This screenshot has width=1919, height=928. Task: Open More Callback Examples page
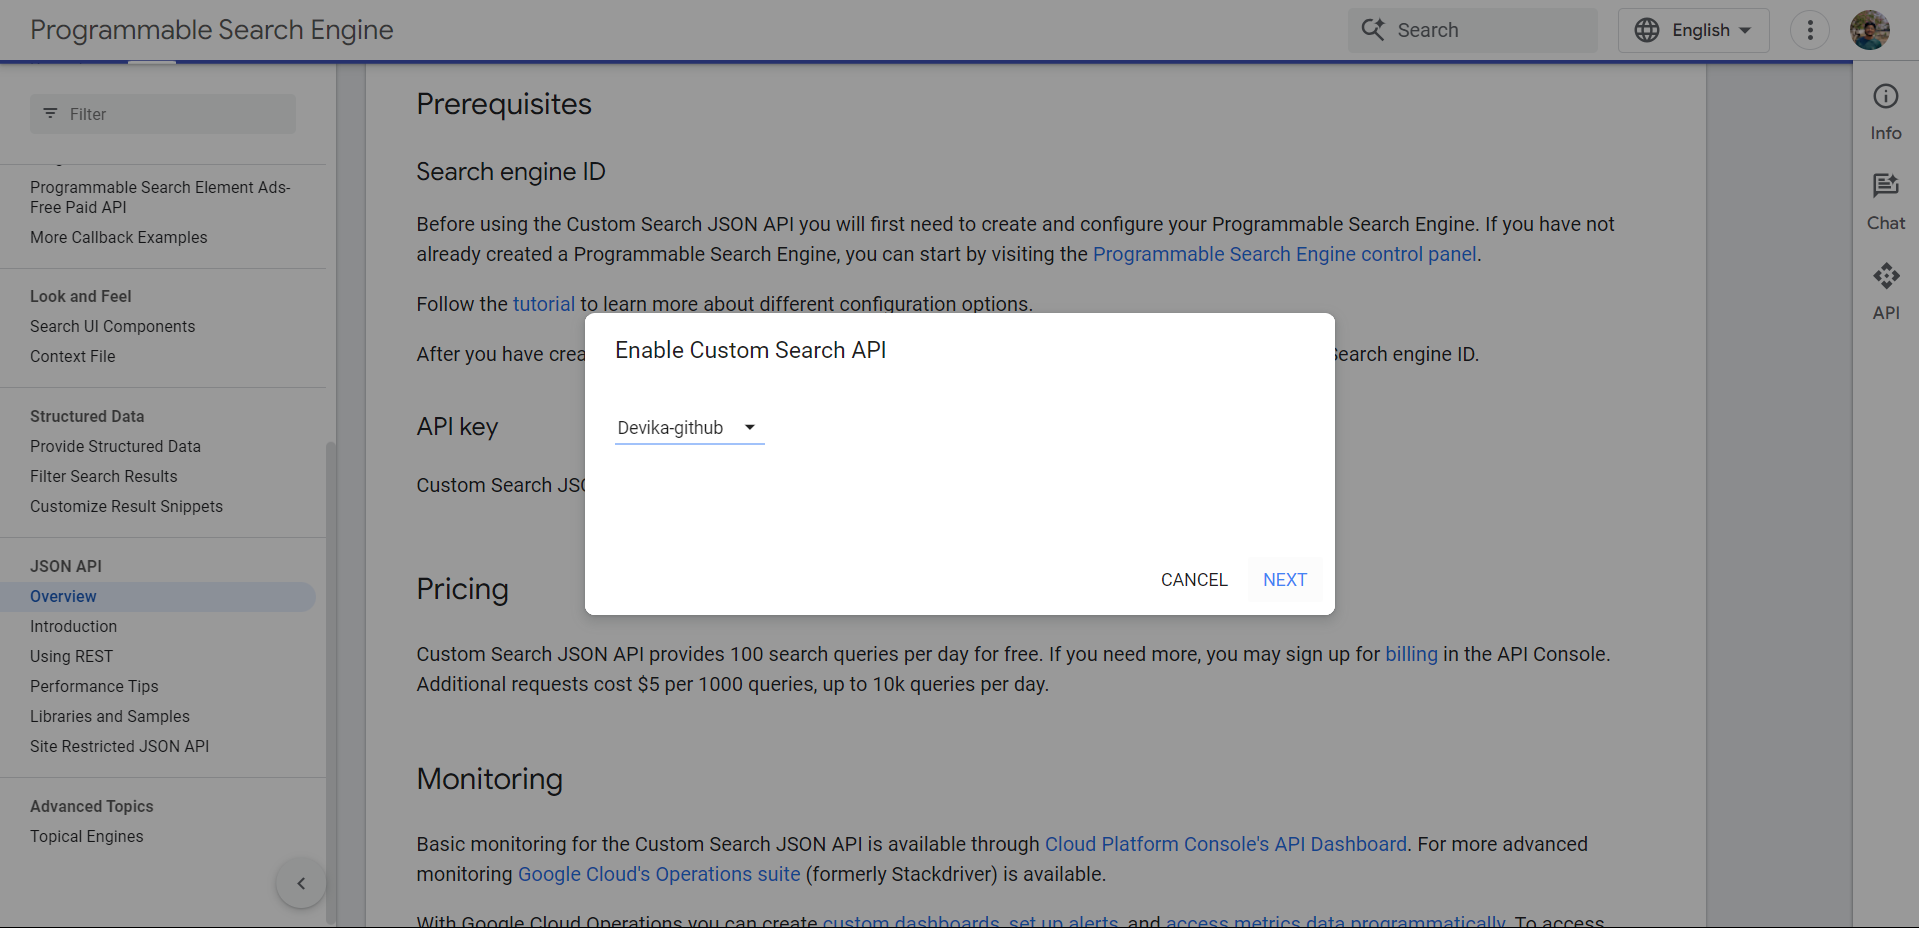(119, 237)
